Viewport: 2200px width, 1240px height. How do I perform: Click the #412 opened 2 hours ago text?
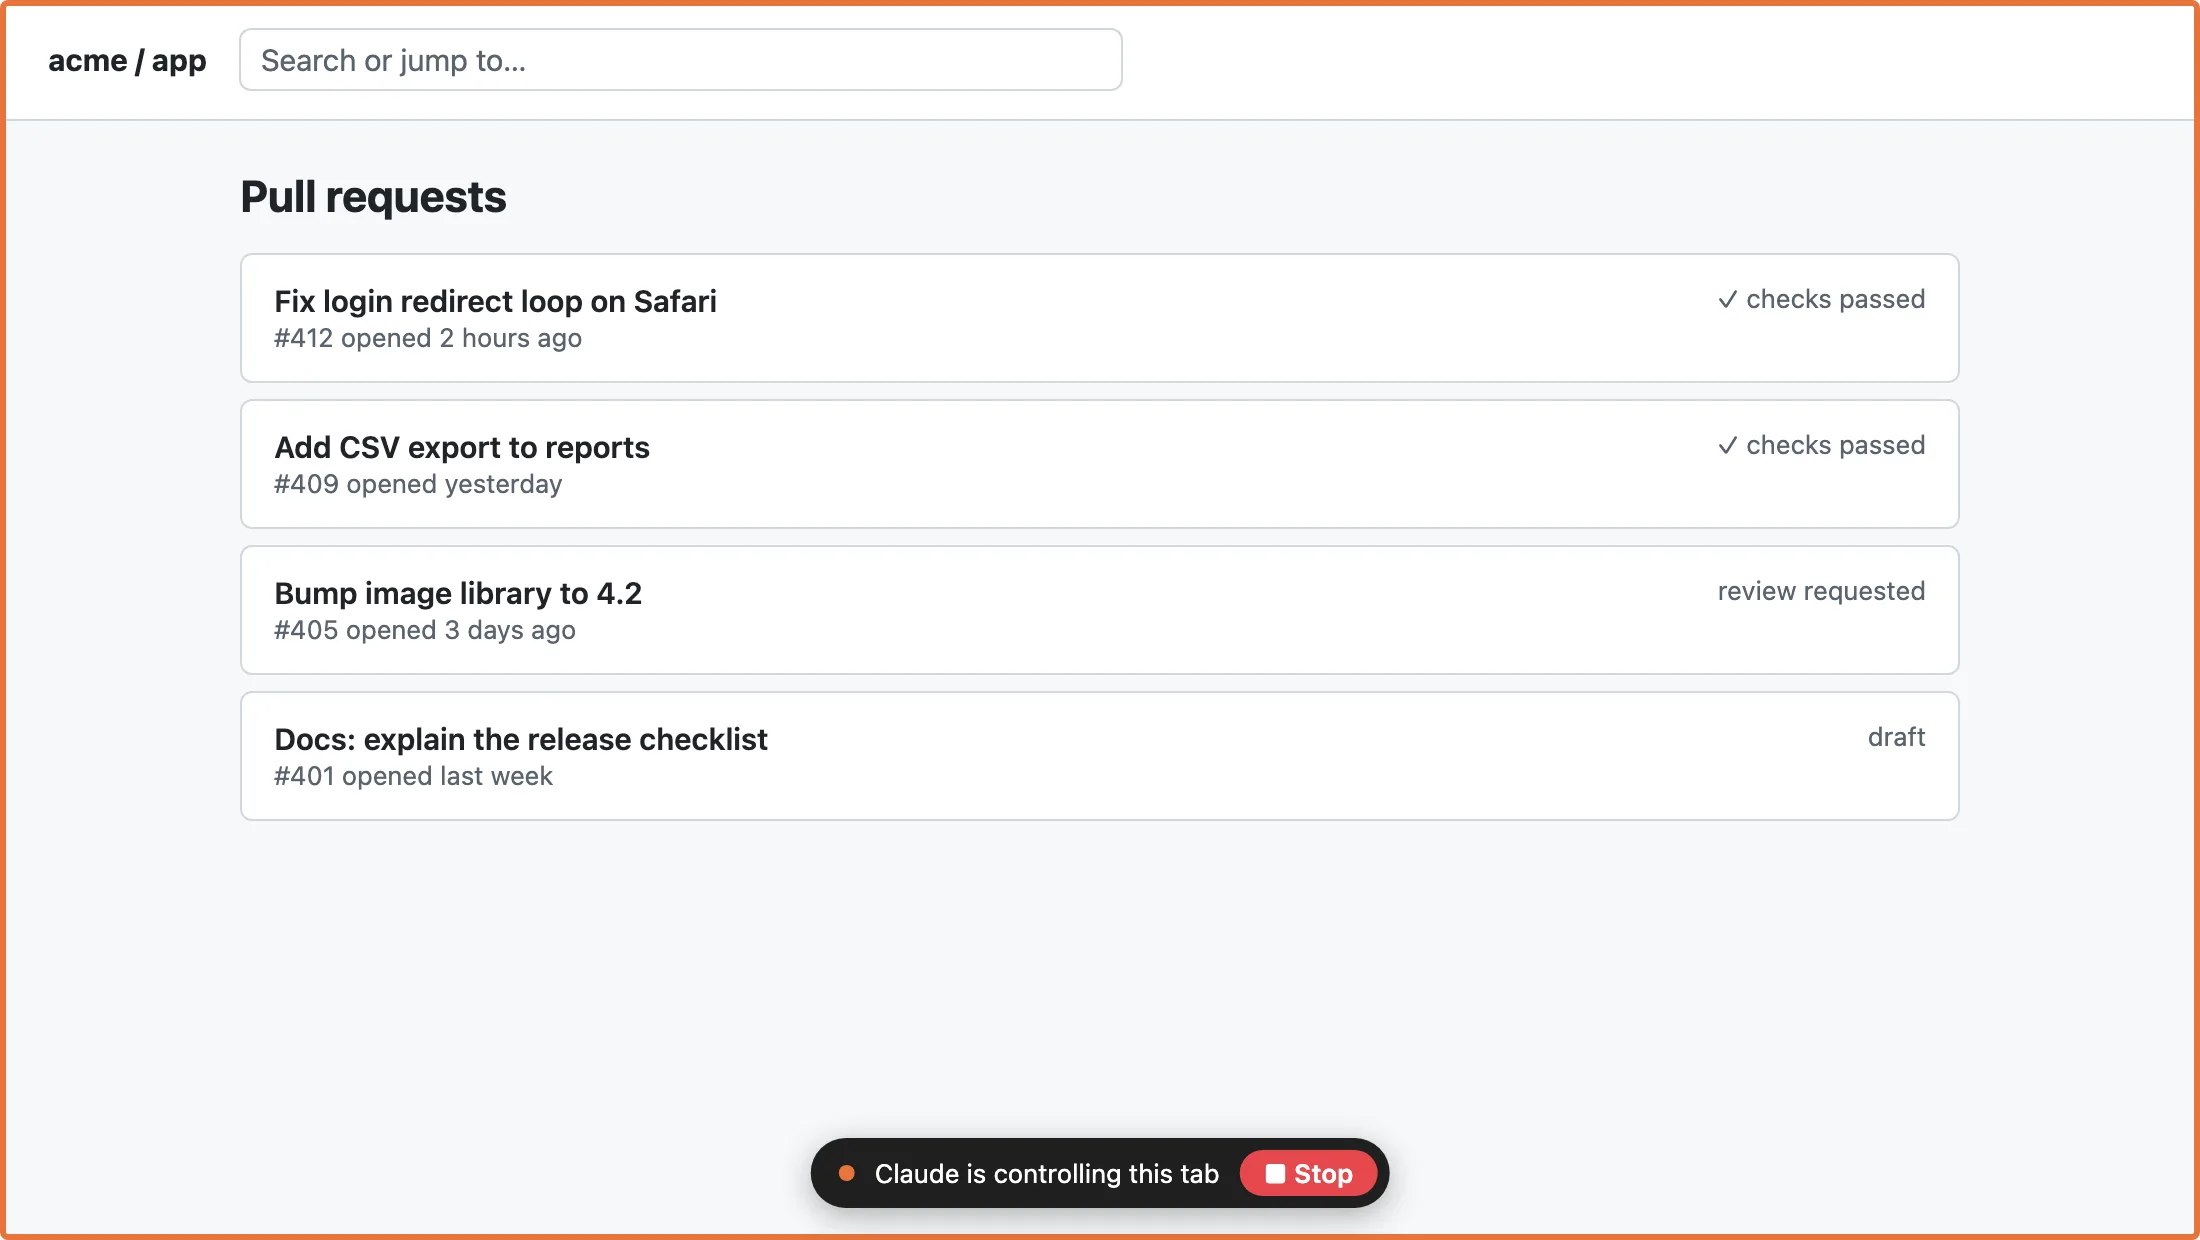click(x=427, y=338)
